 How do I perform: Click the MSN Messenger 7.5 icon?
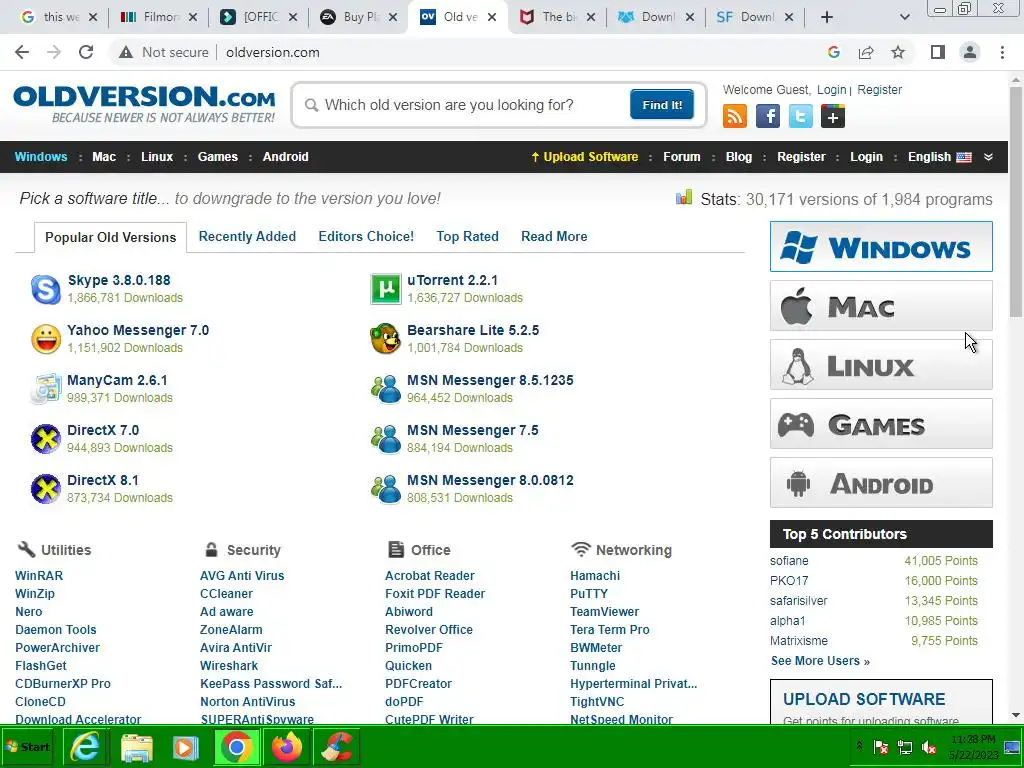pyautogui.click(x=386, y=439)
